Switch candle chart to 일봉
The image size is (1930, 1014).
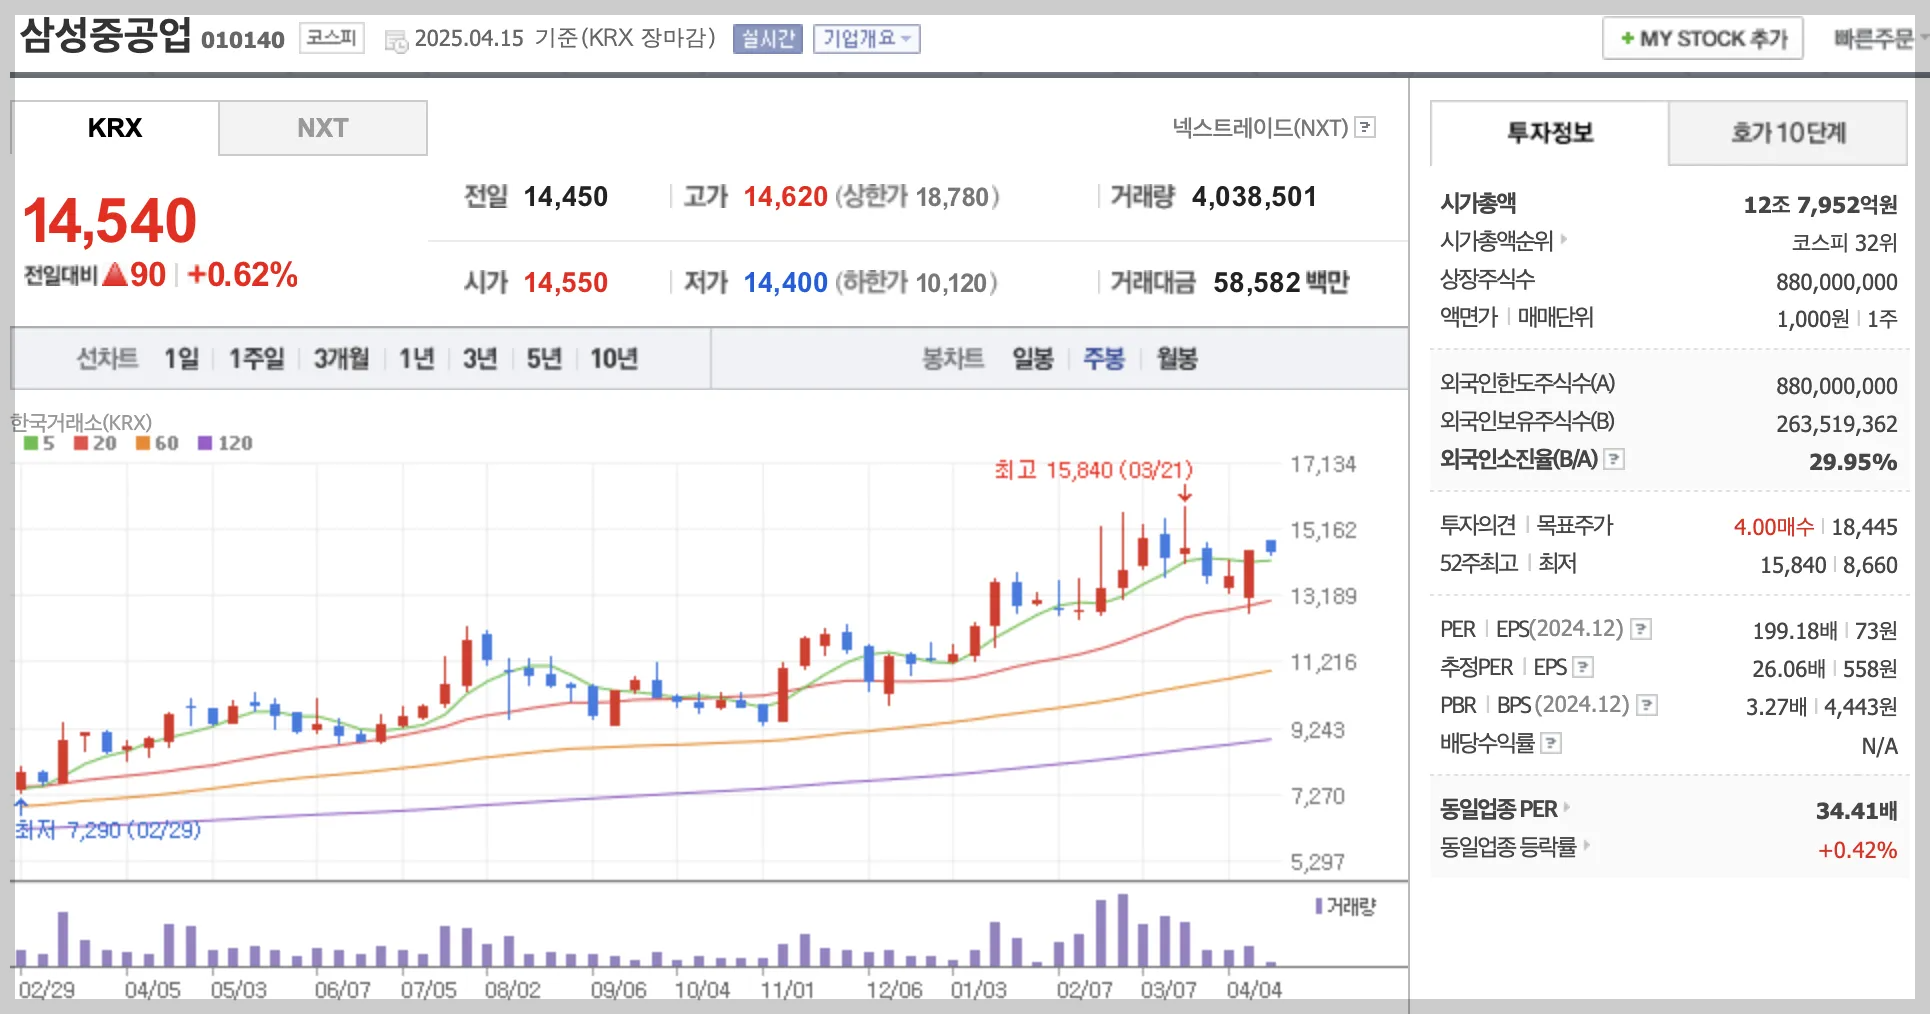(1033, 358)
